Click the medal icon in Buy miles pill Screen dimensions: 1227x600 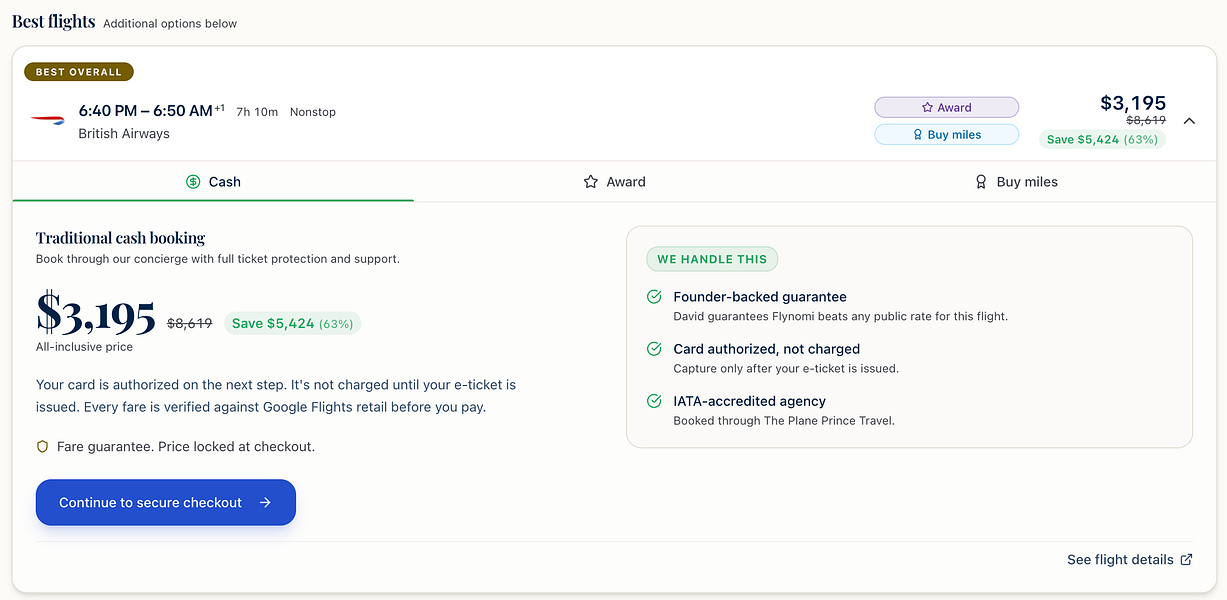tap(918, 135)
